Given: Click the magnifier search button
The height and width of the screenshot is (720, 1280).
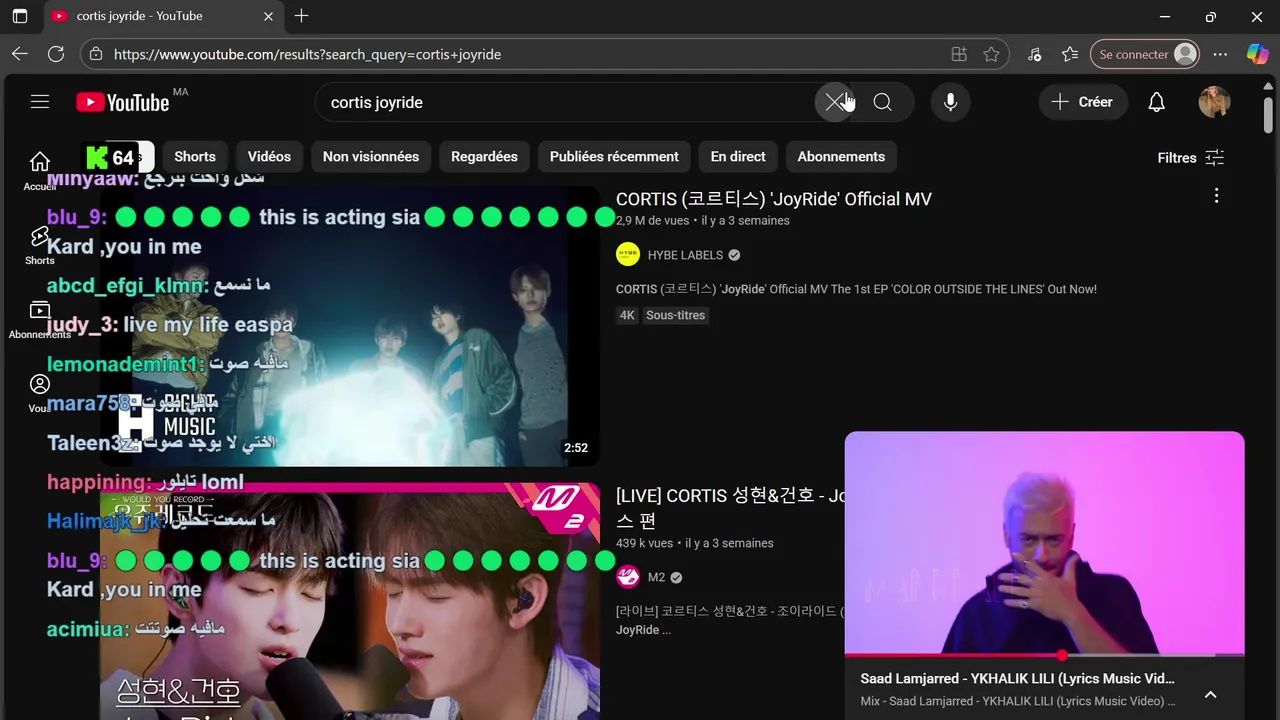Looking at the screenshot, I should point(883,102).
